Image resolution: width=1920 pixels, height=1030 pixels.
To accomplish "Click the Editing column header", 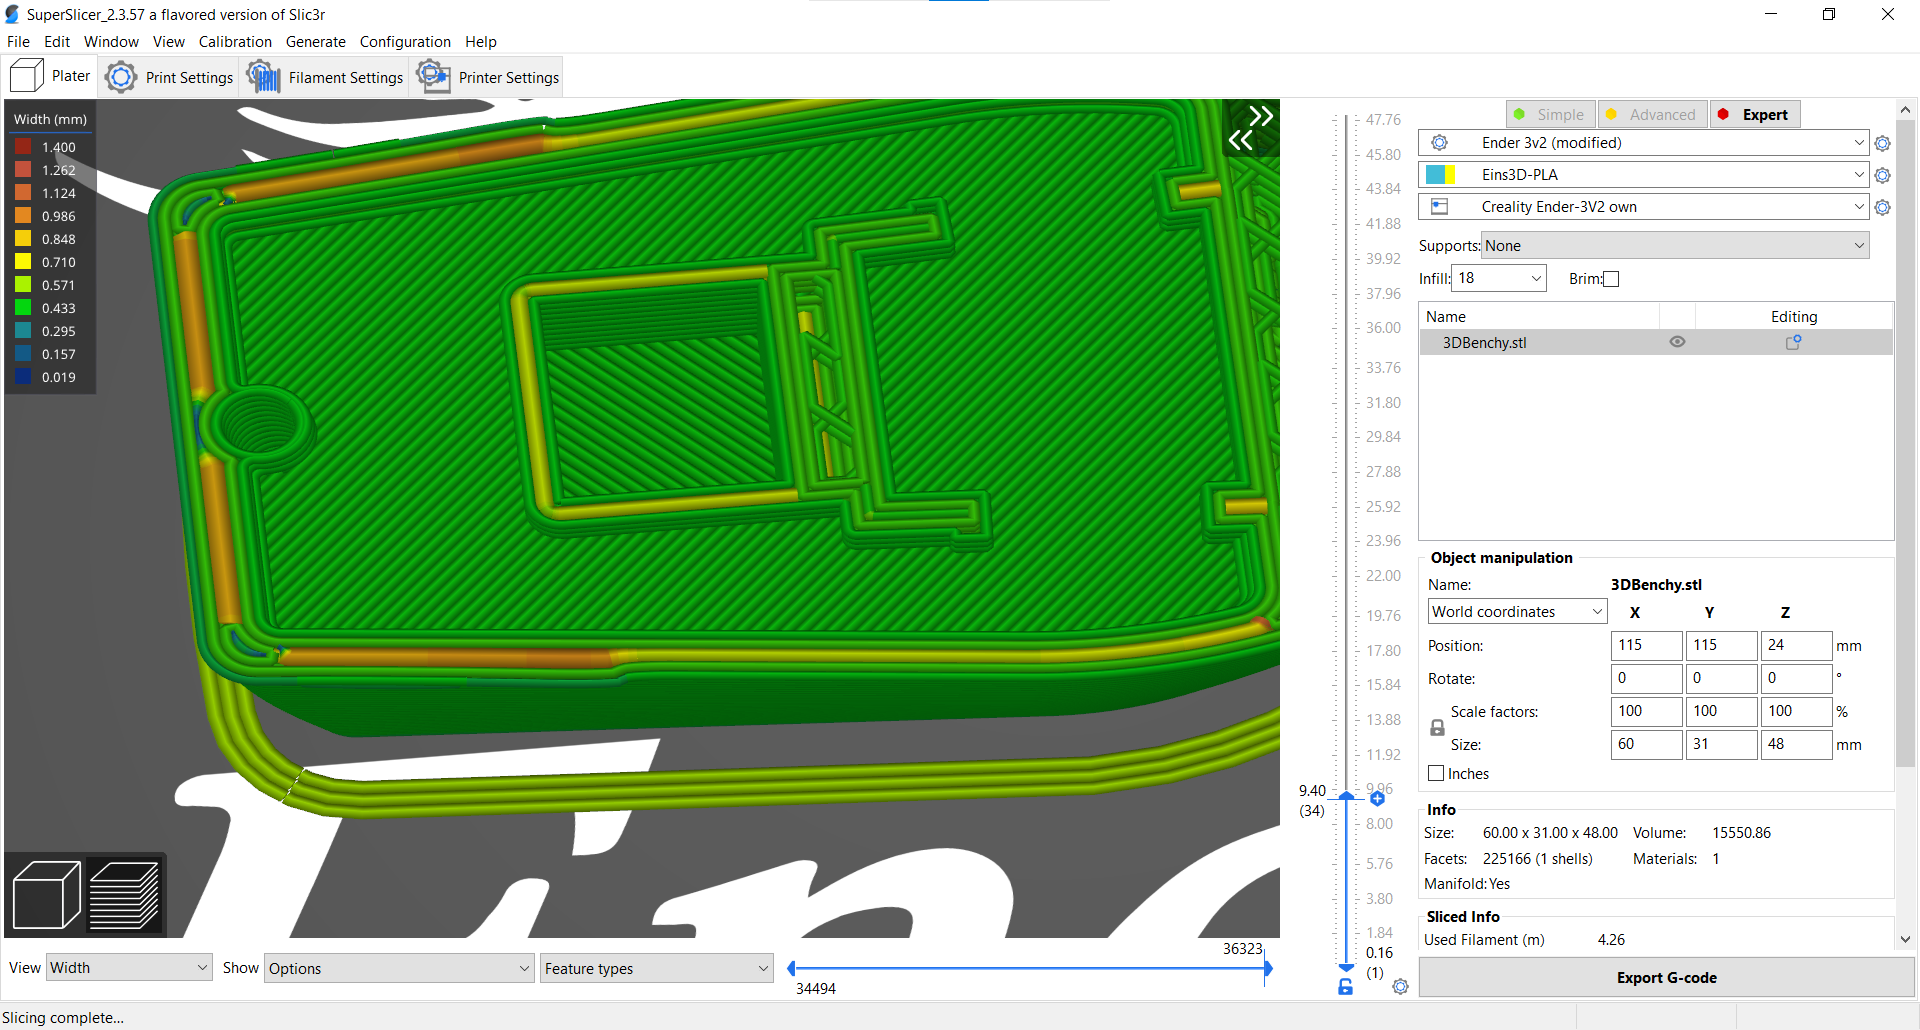I will click(1794, 316).
